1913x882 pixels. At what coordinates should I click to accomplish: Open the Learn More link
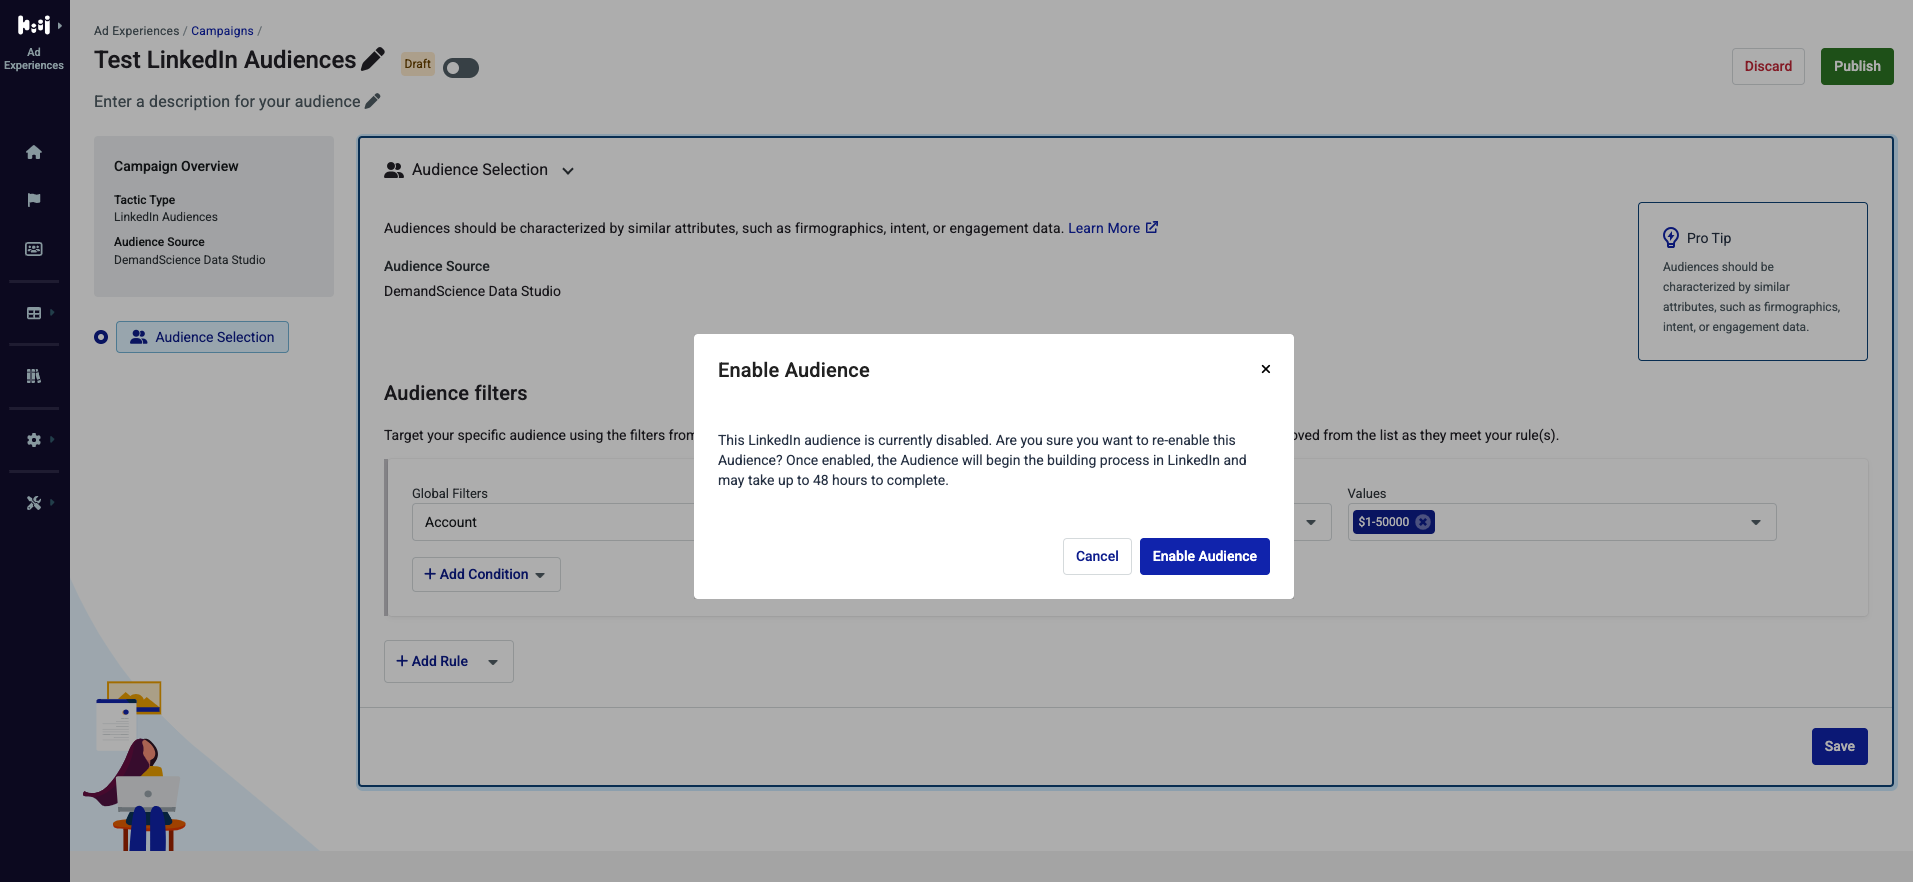[x=1113, y=228]
